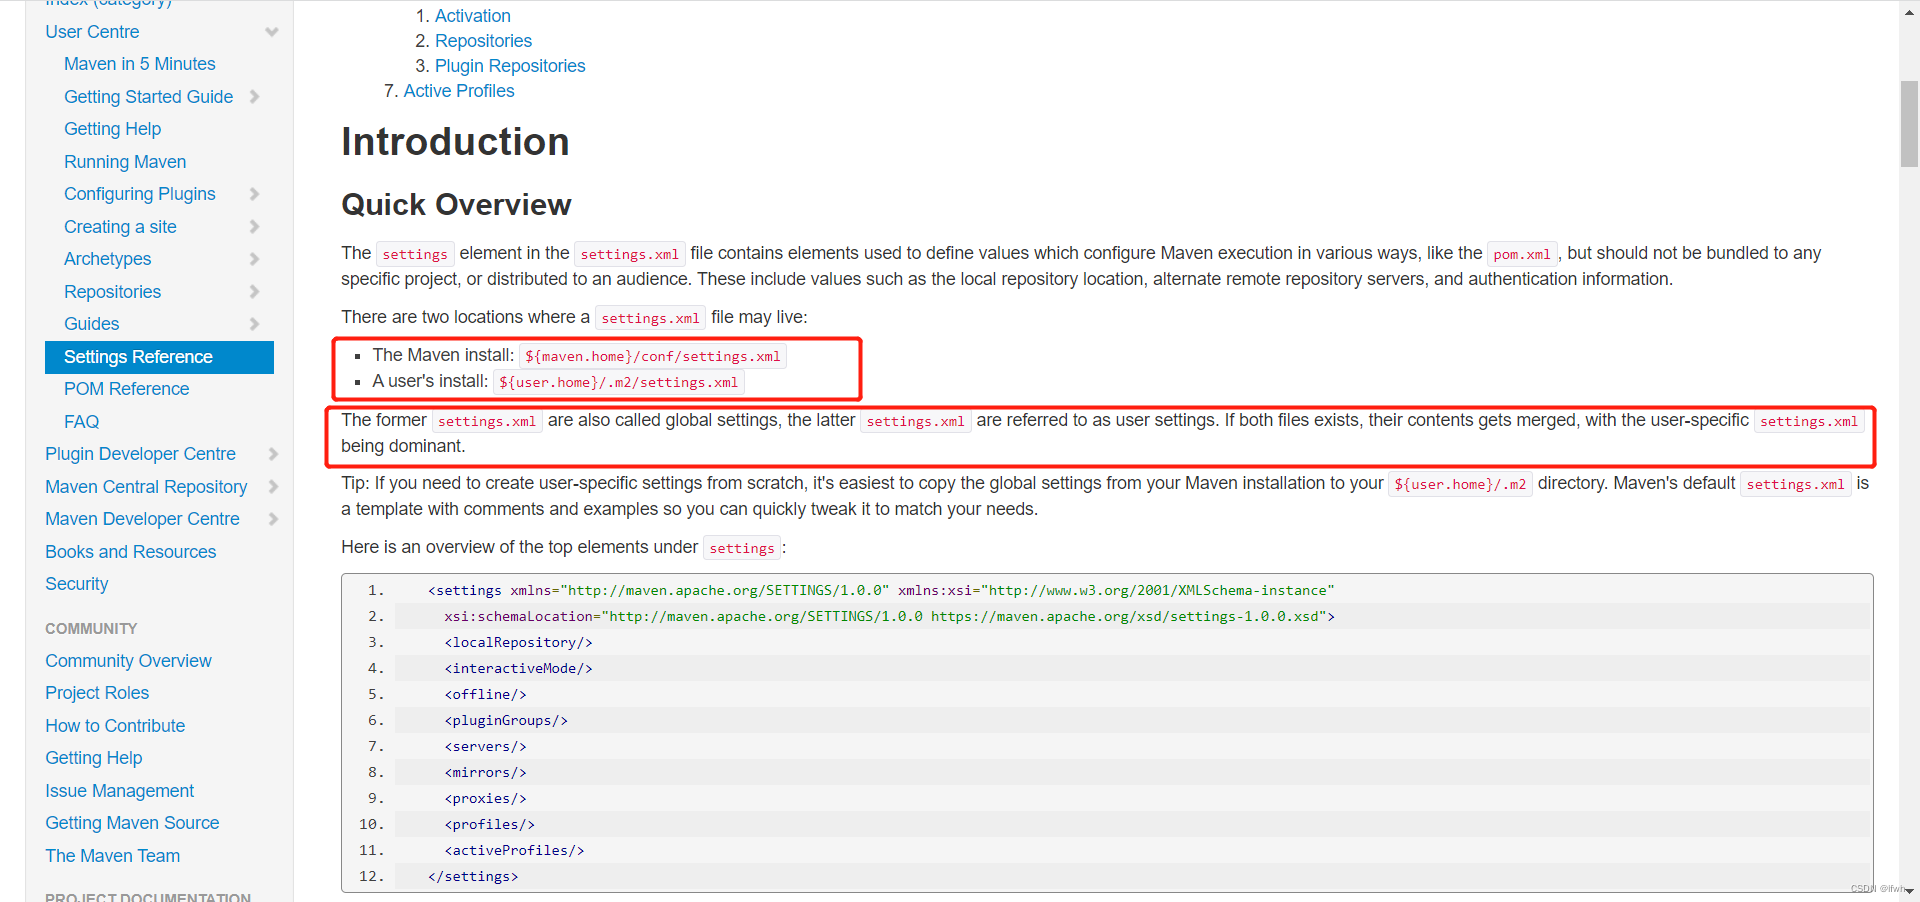Open Books and Resources page

pos(130,552)
